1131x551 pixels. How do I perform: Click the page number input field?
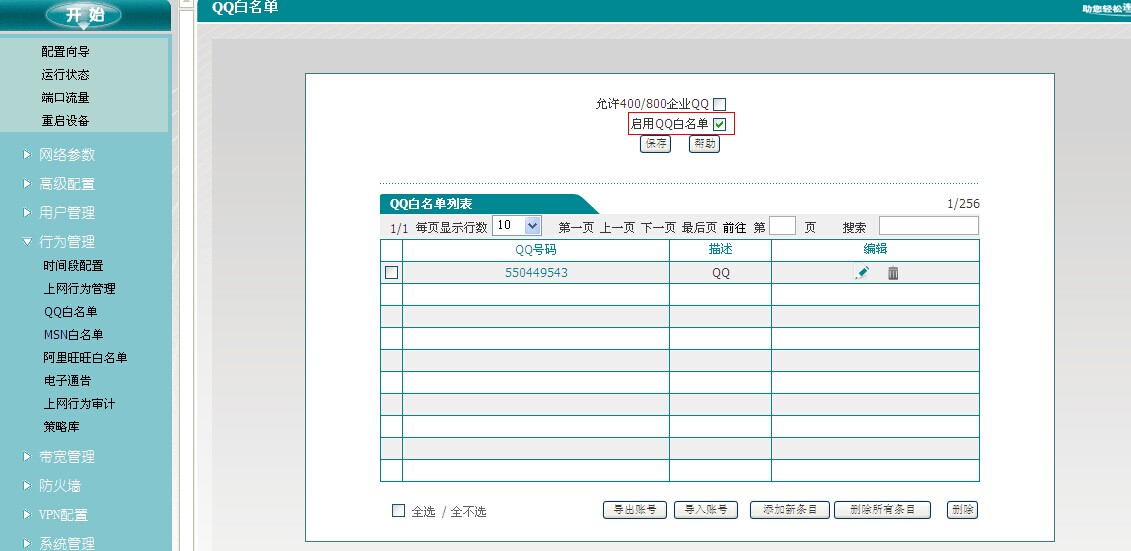(783, 226)
